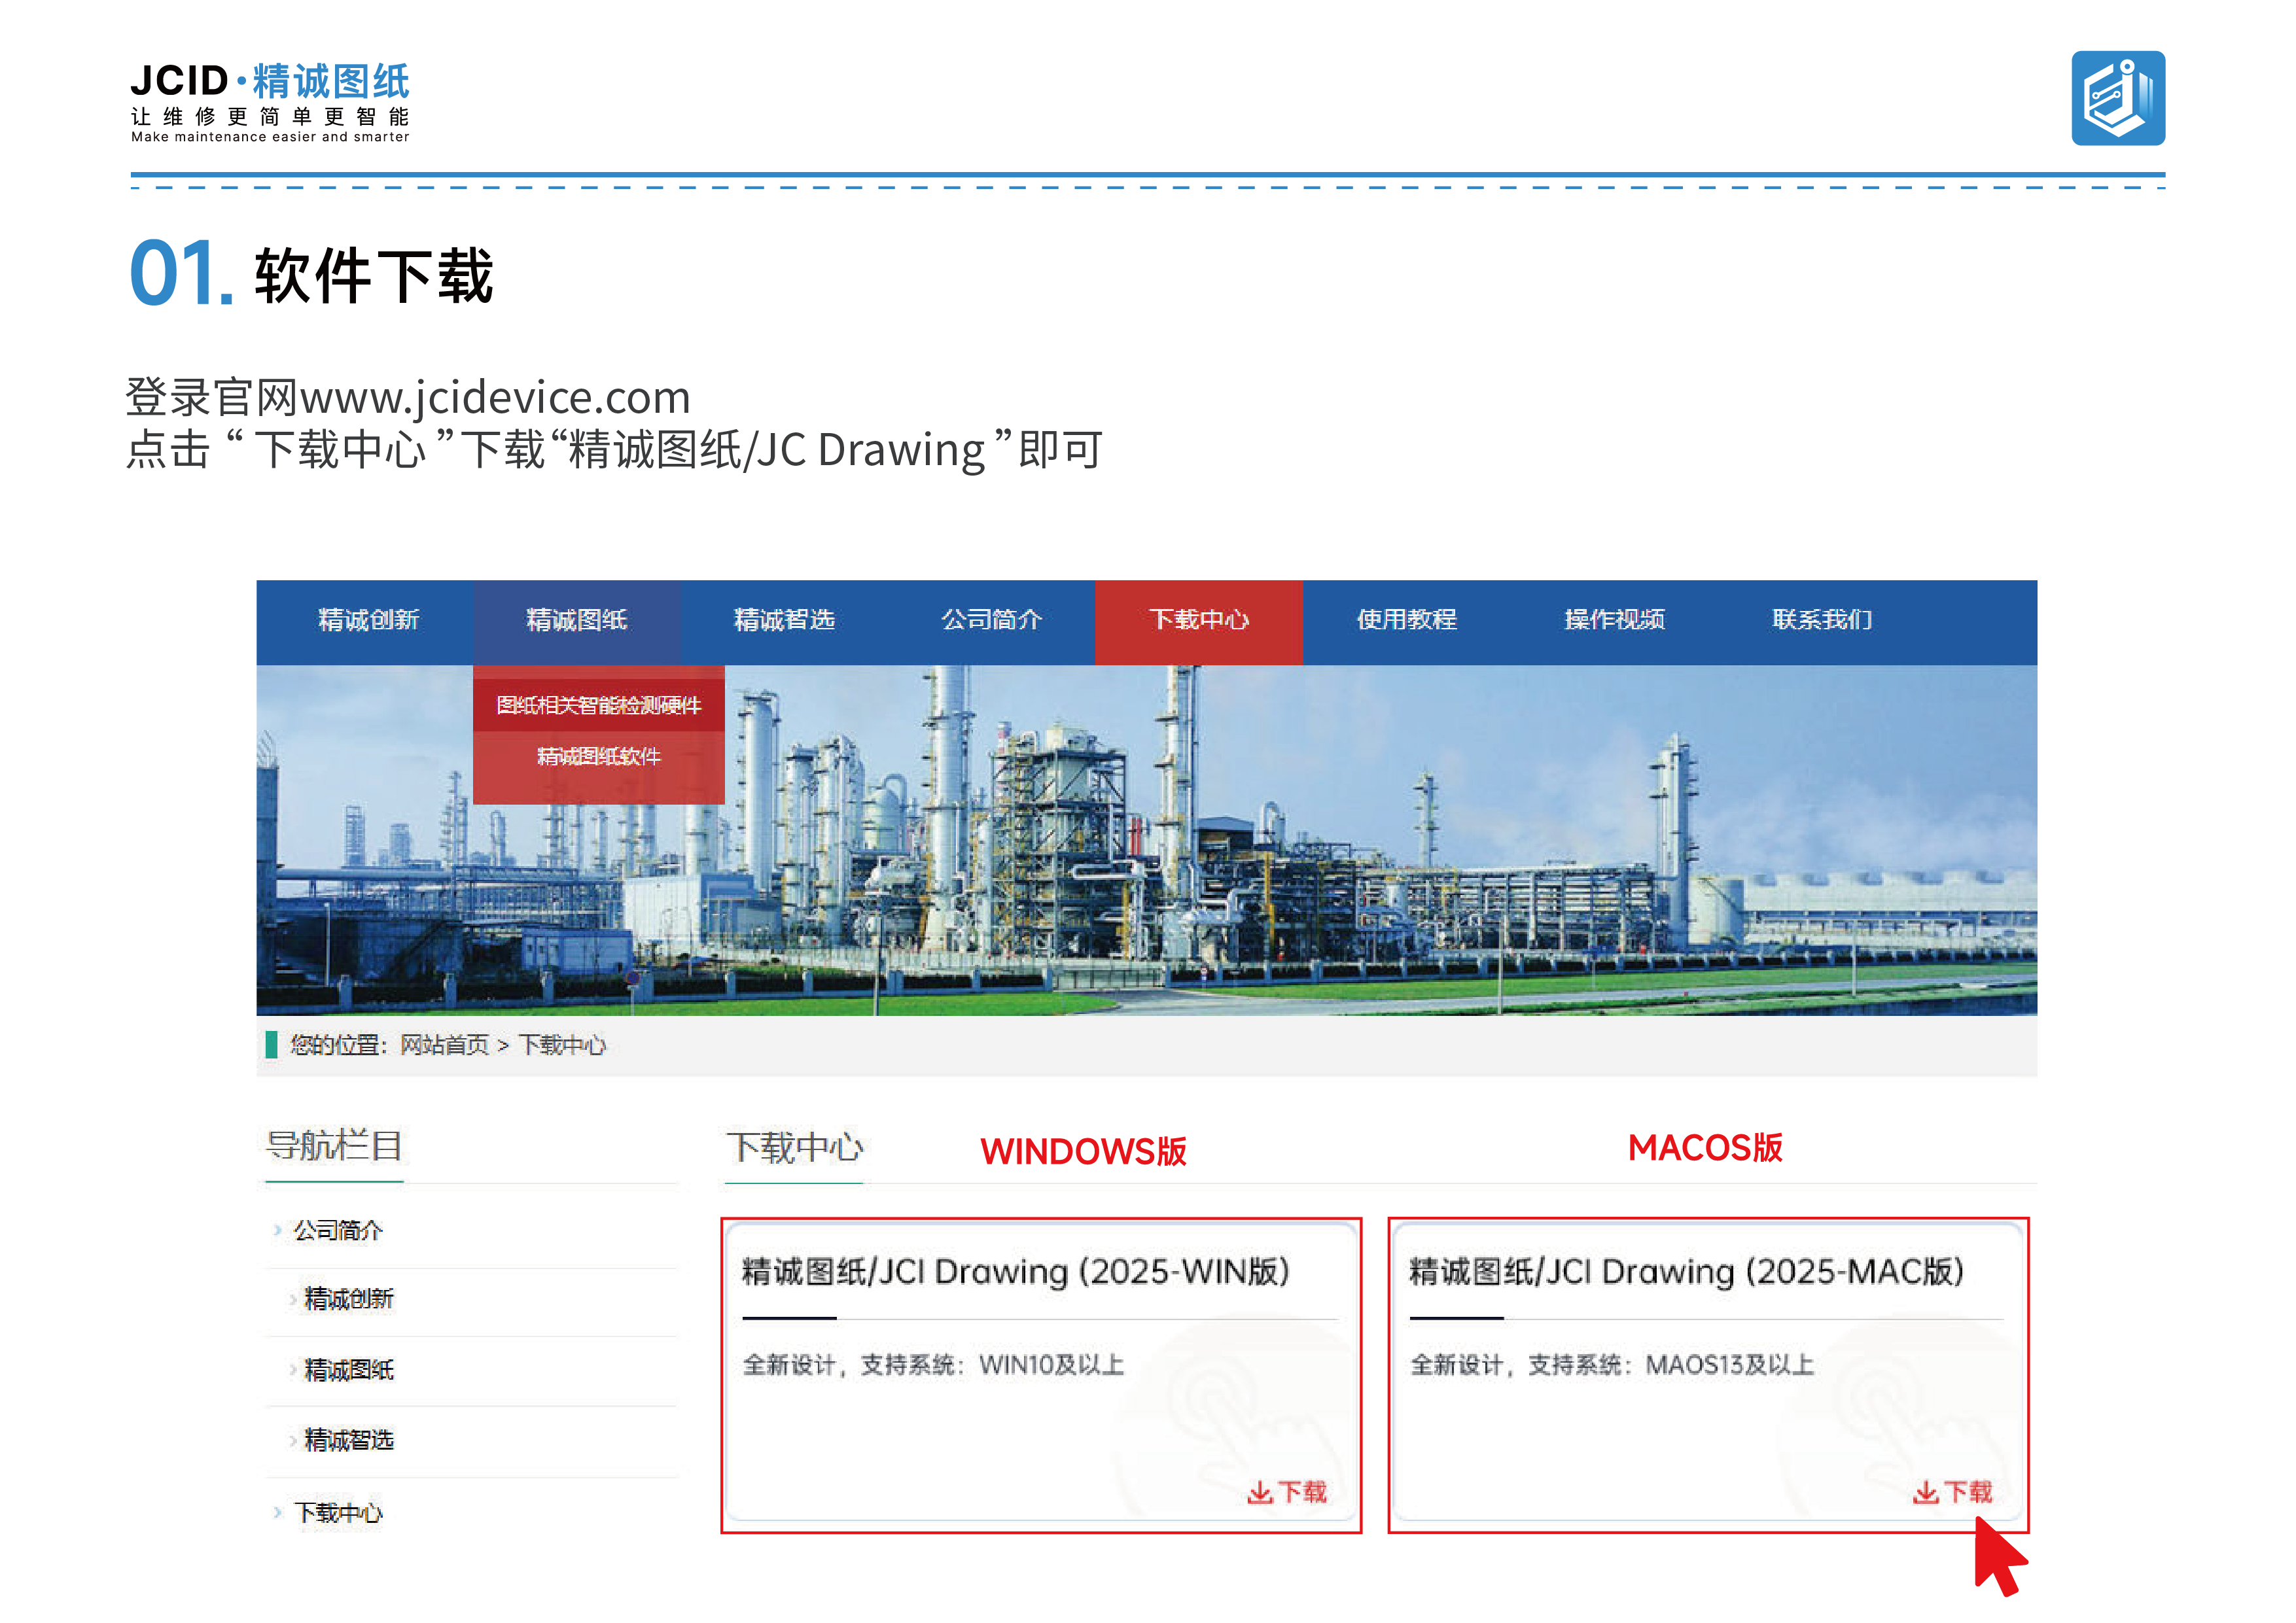Viewport: 2296px width, 1623px height.
Task: Select 精诚创新 in top navigation
Action: tap(368, 621)
